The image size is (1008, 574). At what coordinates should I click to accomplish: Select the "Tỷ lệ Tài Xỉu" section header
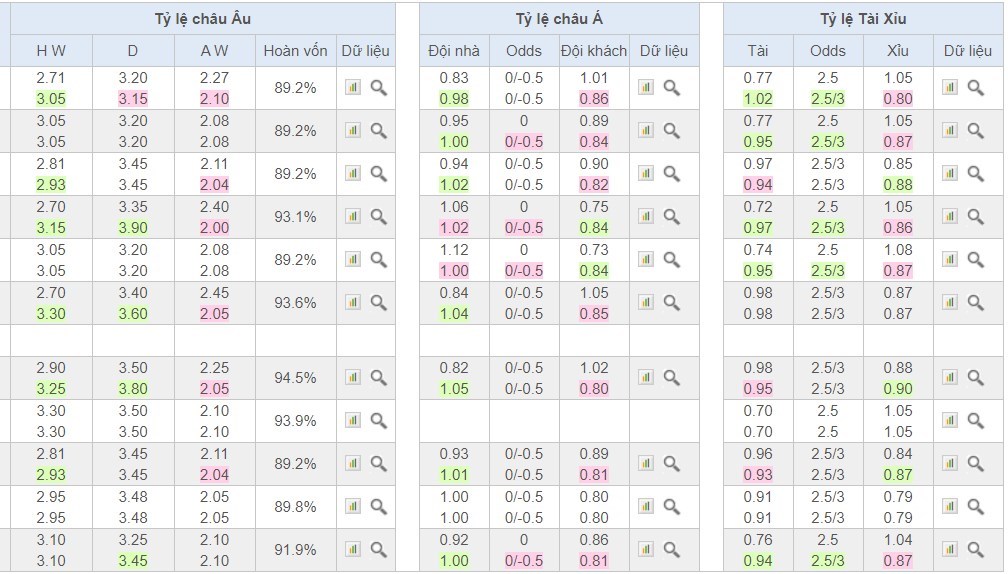862,19
